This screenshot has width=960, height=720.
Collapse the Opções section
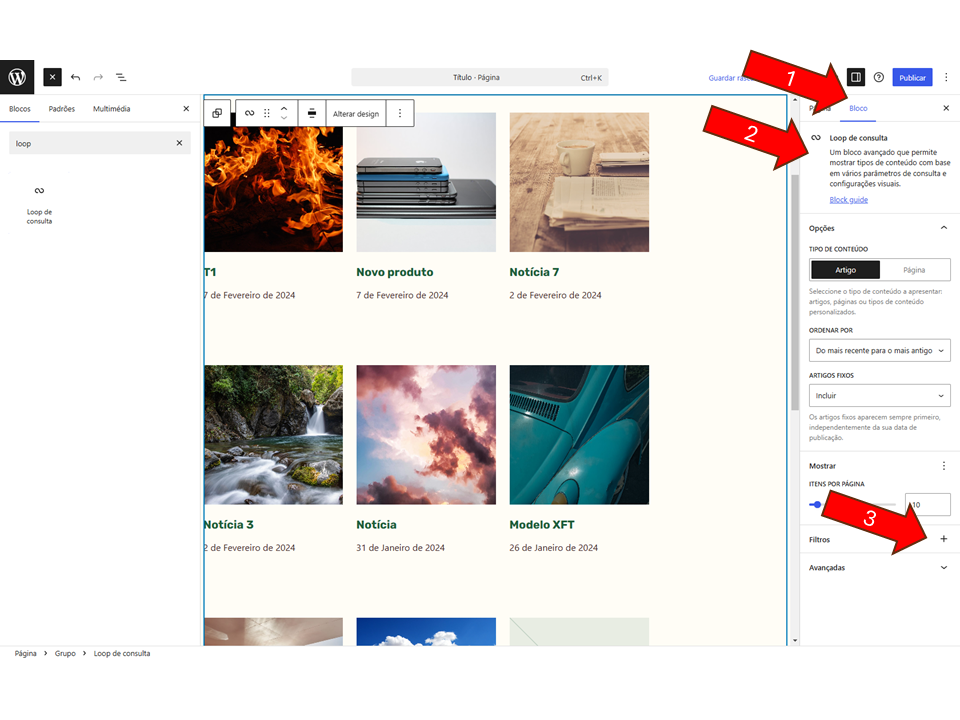coord(943,228)
